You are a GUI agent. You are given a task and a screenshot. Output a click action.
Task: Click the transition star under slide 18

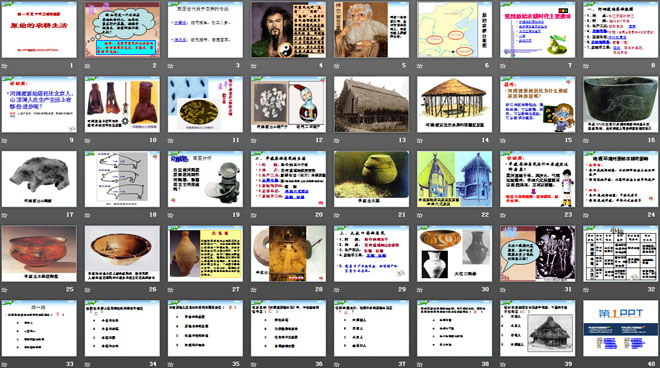pos(87,215)
